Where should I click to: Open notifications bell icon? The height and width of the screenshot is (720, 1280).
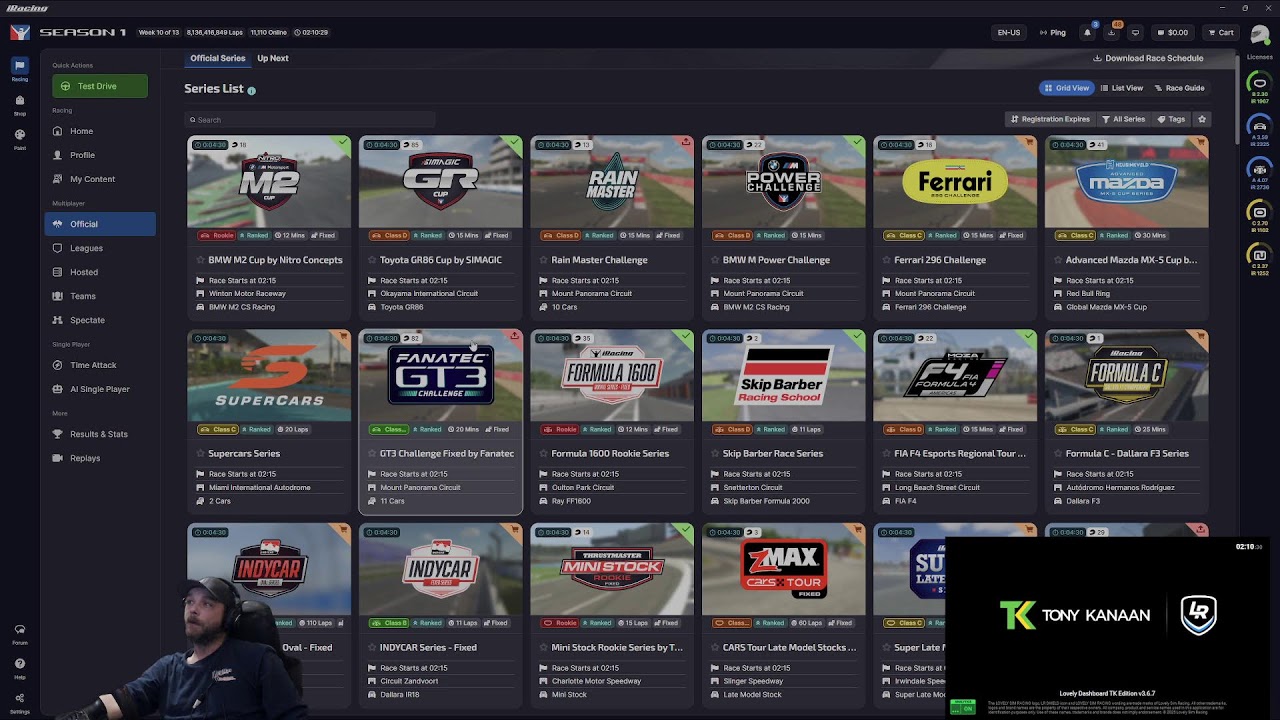point(1087,32)
